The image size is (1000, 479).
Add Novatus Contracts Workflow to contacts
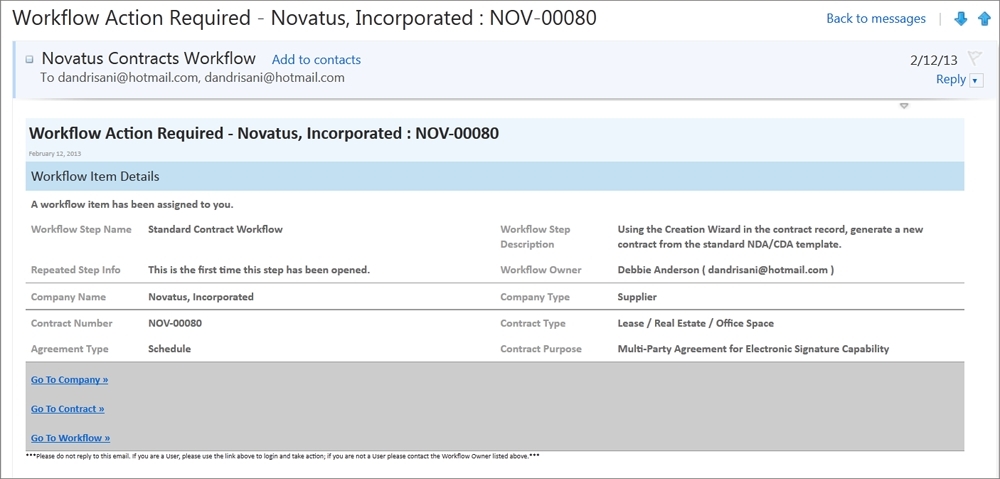click(316, 60)
